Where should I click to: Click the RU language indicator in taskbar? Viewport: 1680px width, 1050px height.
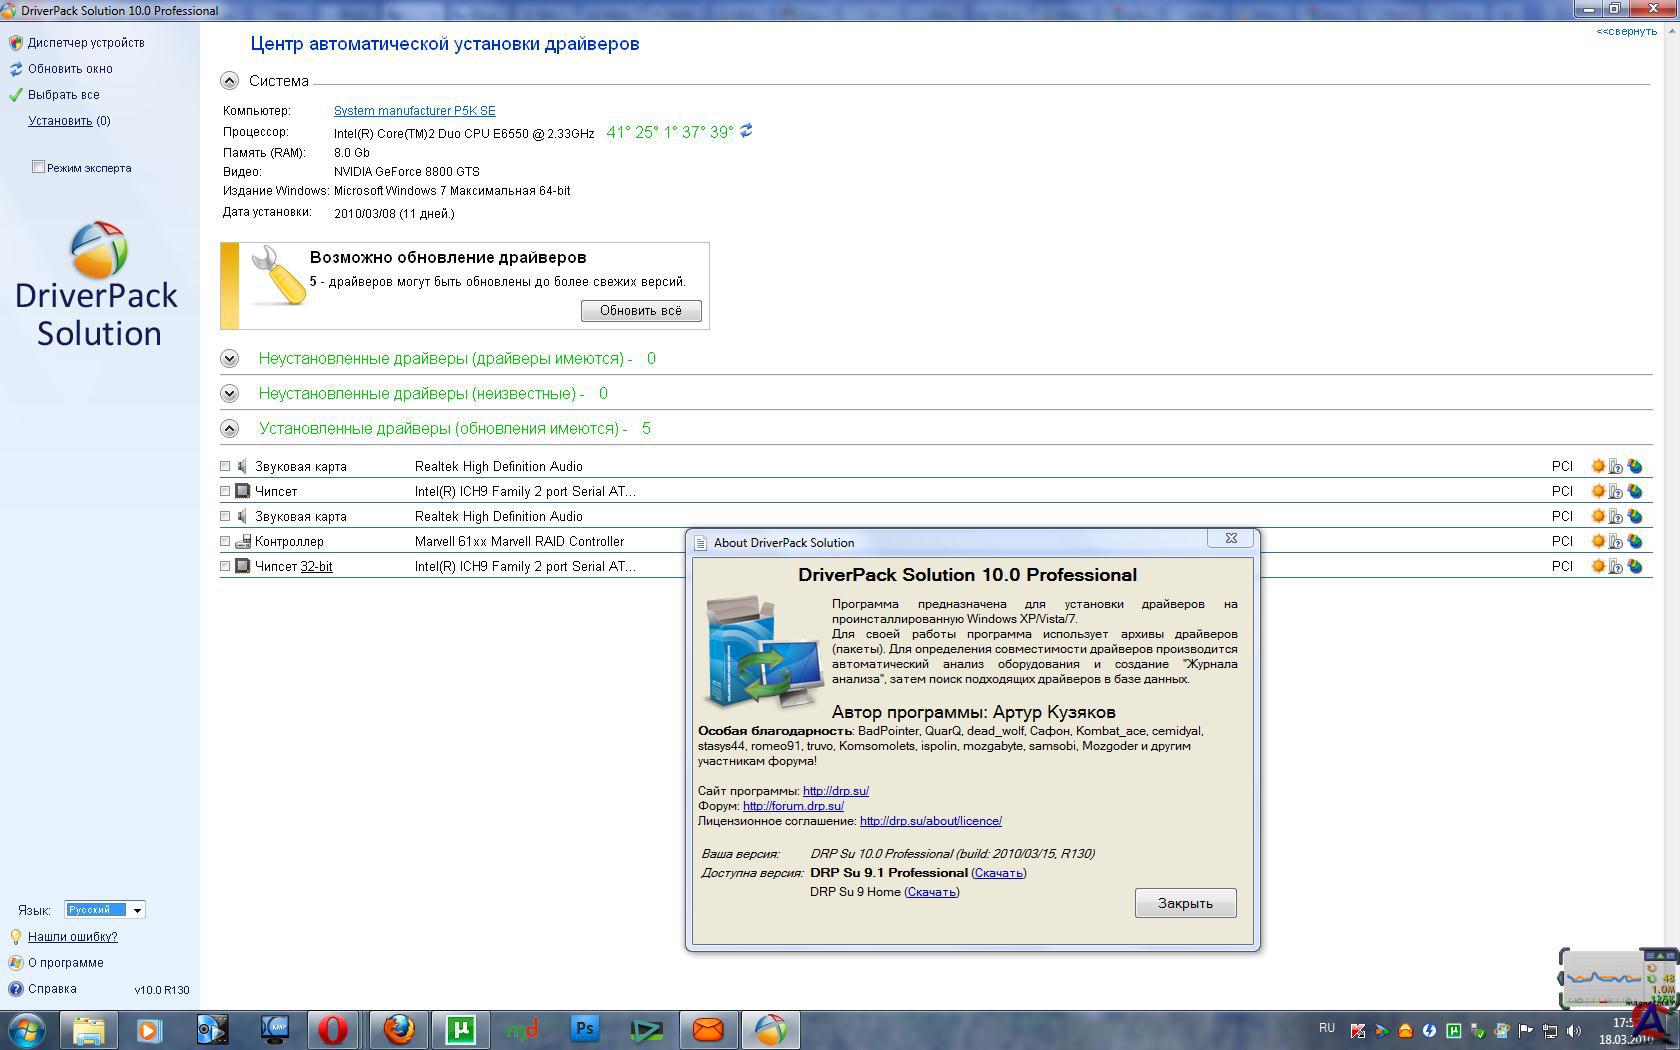click(x=1326, y=1028)
